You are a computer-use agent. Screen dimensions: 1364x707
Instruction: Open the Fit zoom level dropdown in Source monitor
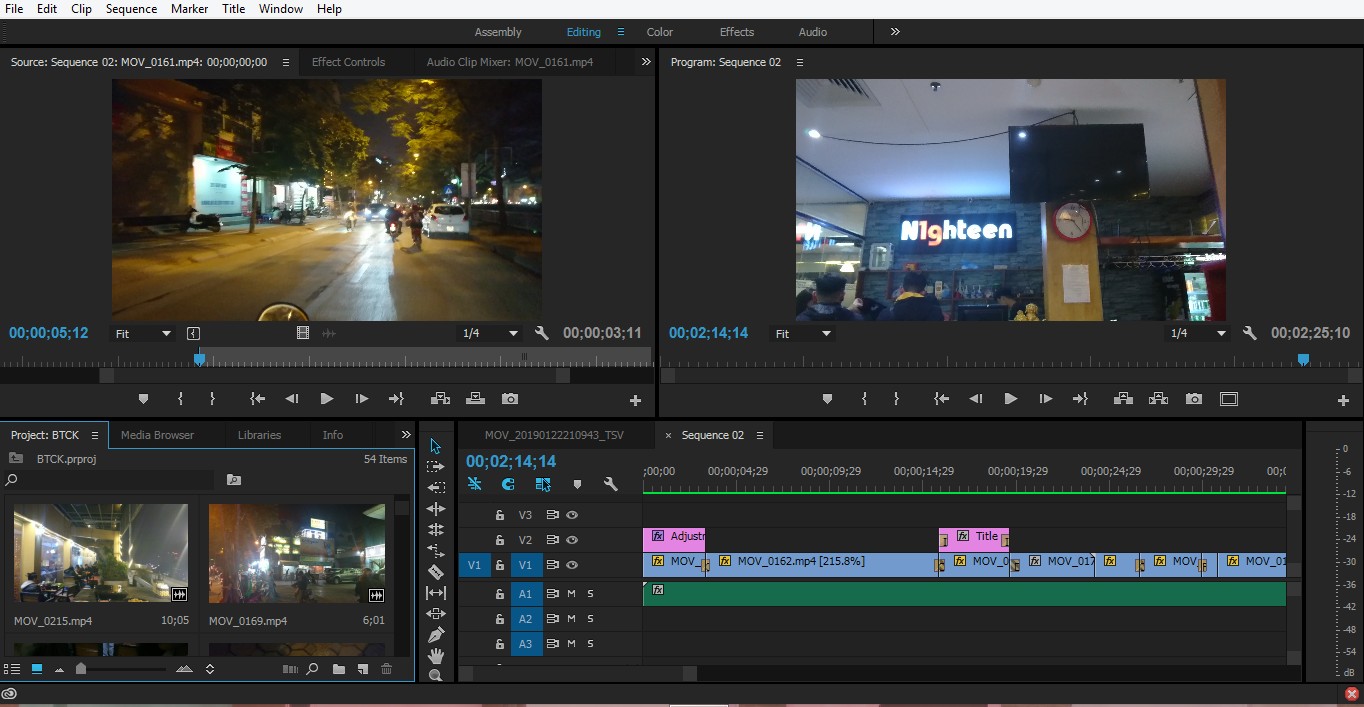tap(143, 333)
